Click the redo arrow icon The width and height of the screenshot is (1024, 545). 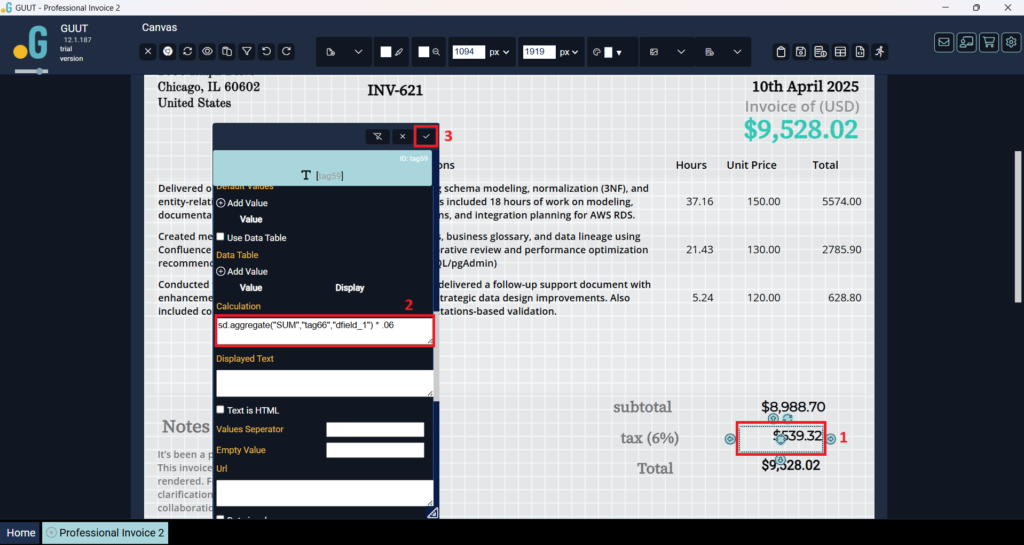(286, 51)
